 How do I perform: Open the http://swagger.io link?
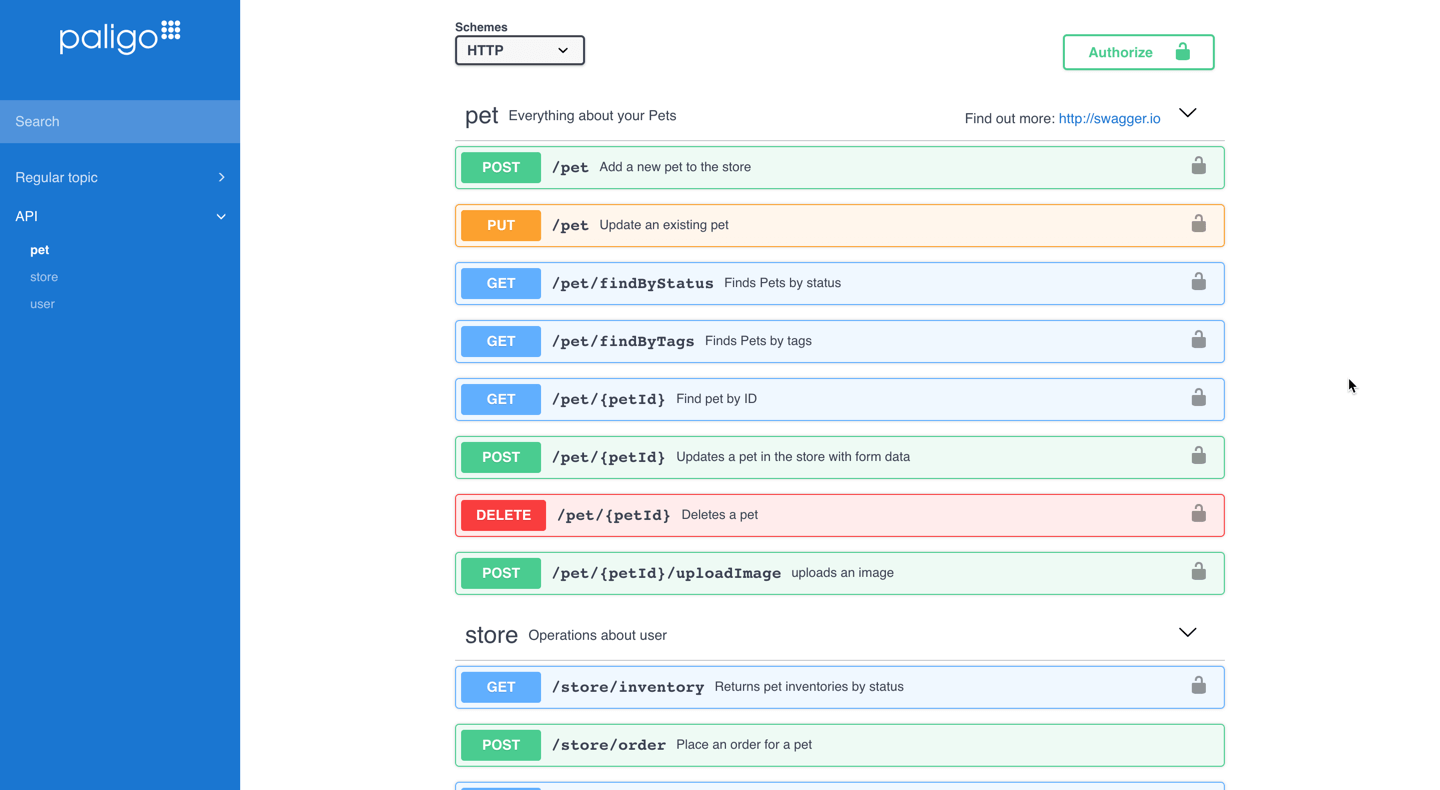(1109, 118)
